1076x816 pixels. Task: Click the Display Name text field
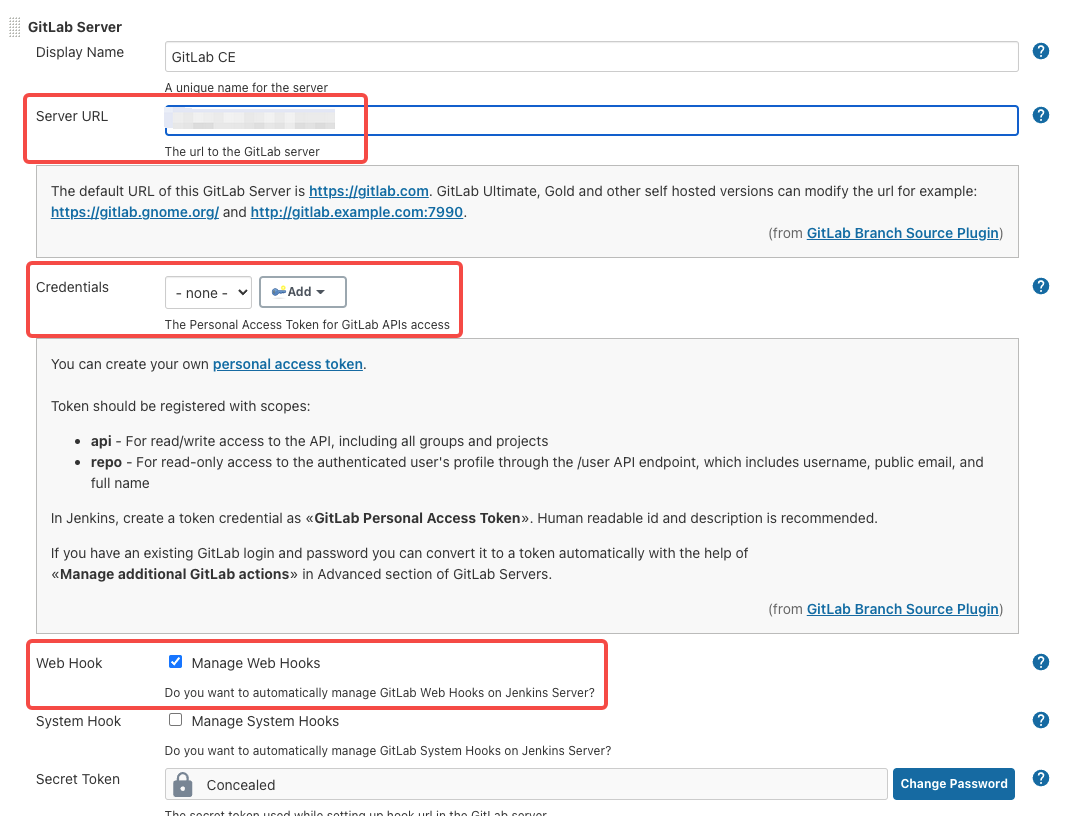pyautogui.click(x=591, y=57)
